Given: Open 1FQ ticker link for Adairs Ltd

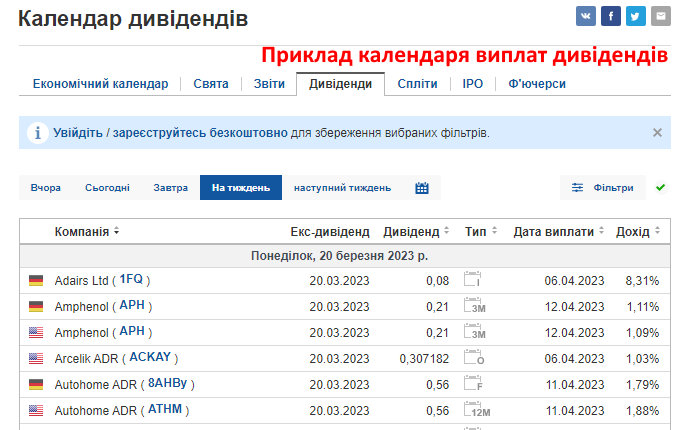Looking at the screenshot, I should pos(131,279).
